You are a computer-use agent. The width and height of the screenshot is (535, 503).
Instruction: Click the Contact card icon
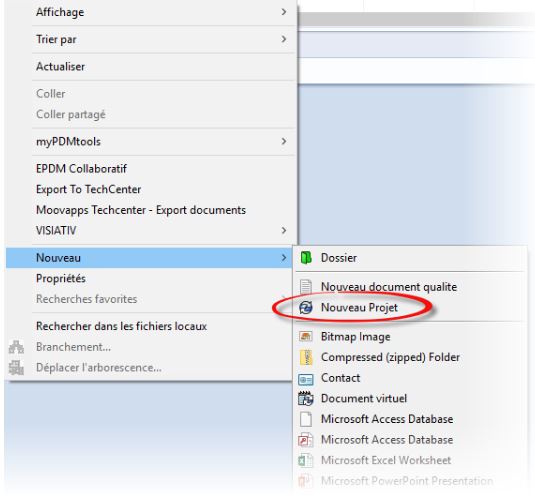pyautogui.click(x=306, y=379)
